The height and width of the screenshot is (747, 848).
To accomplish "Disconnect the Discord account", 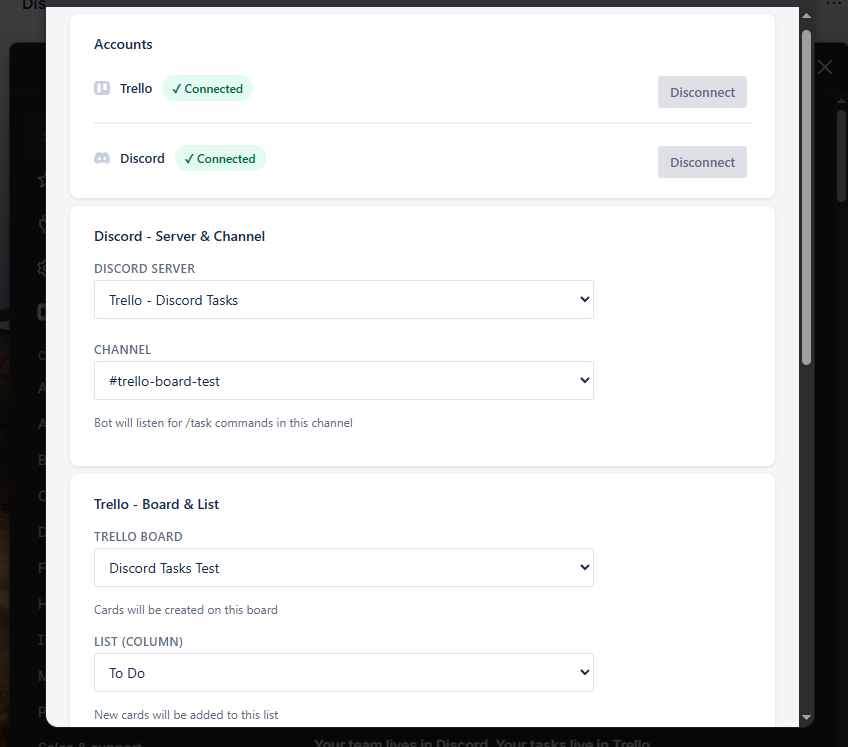I will [702, 161].
